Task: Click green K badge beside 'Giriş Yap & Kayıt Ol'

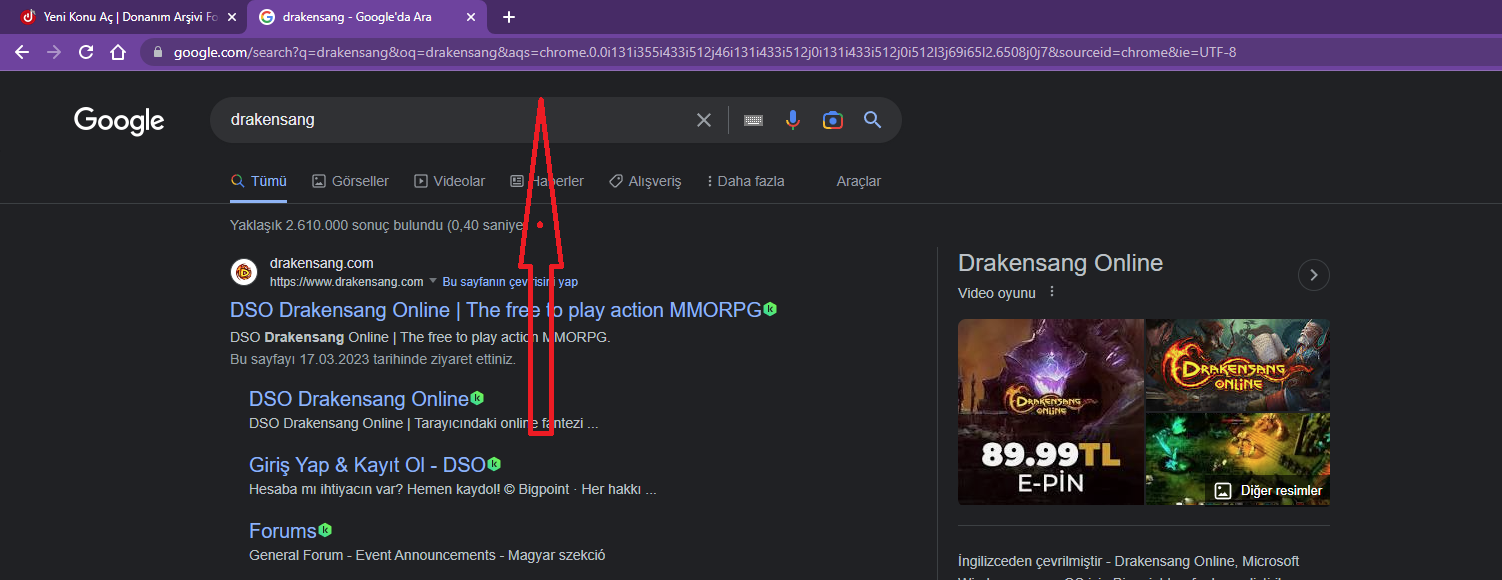Action: 494,464
